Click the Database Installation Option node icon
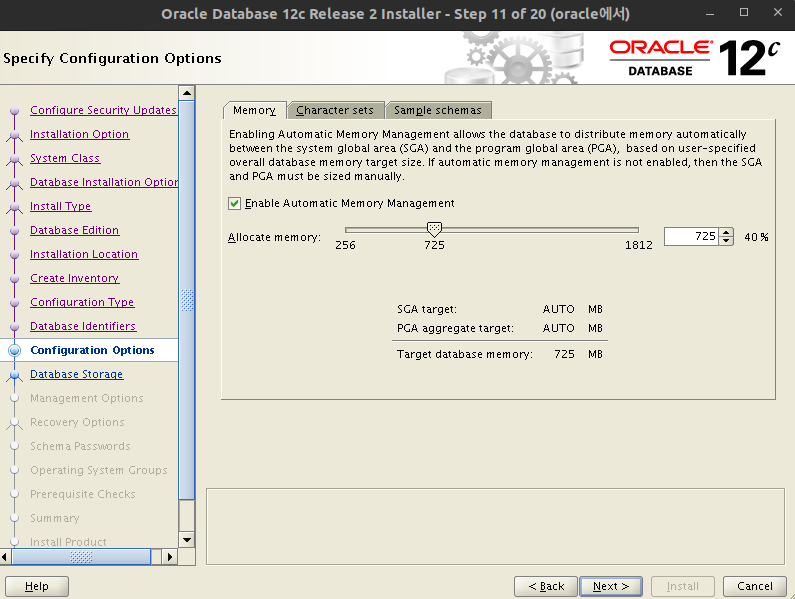Screen dimensions: 795x599 pyautogui.click(x=15, y=184)
